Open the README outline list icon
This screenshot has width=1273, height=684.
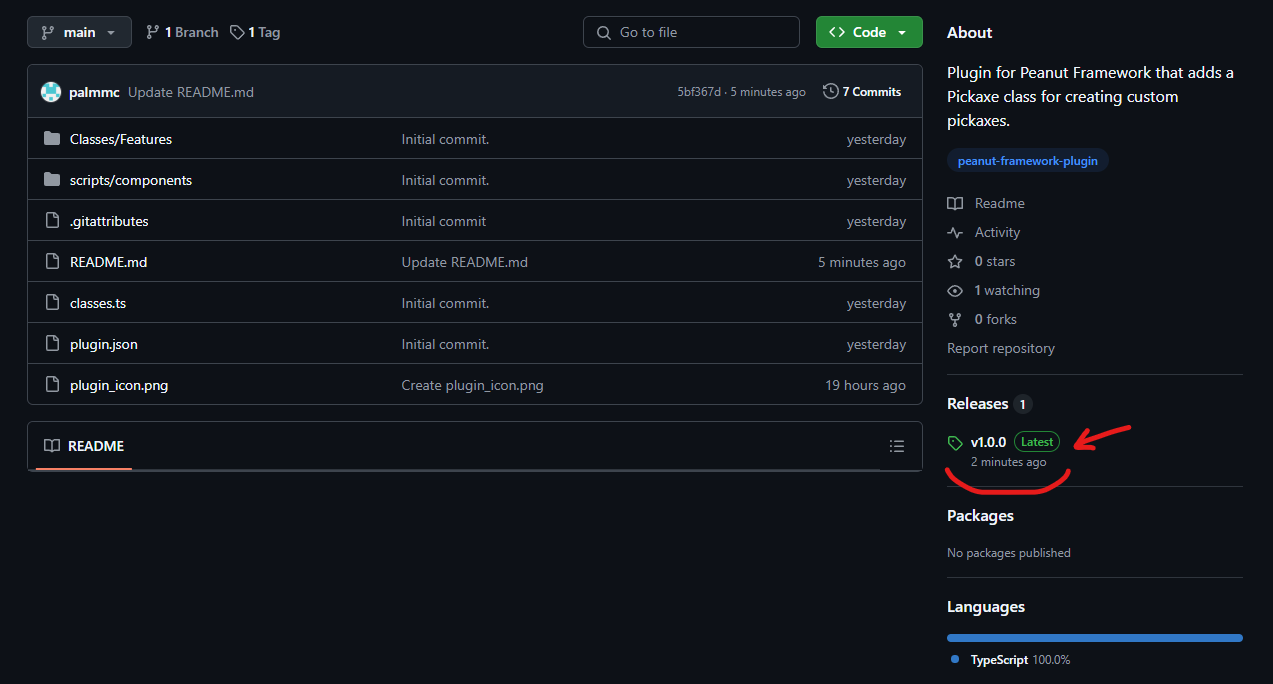(x=897, y=446)
